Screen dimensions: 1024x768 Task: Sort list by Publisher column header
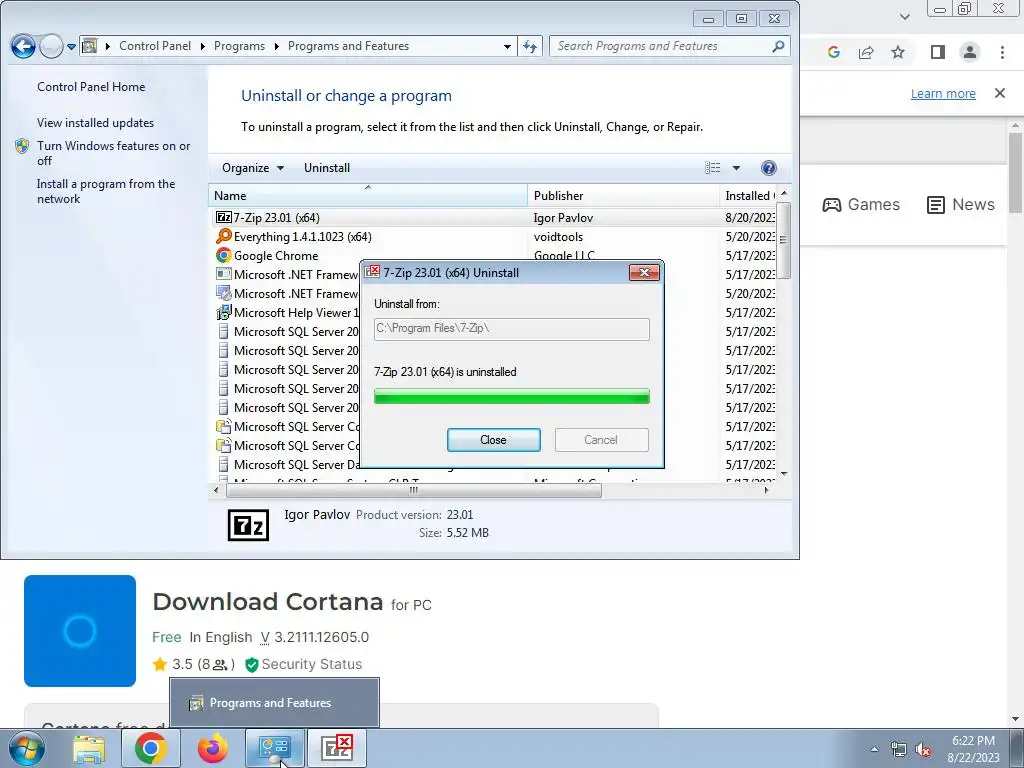tap(623, 195)
